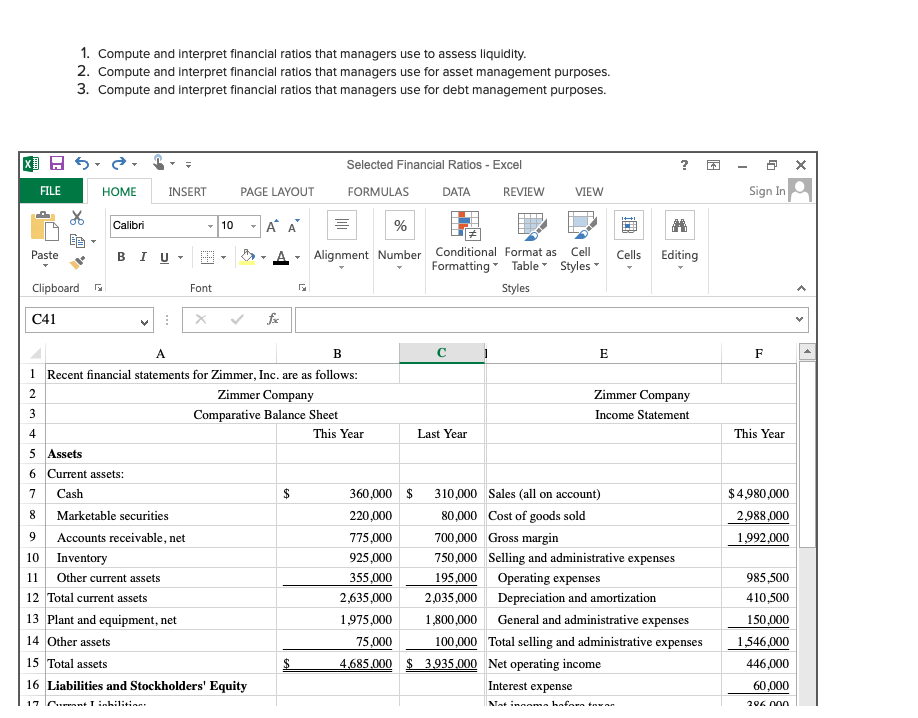Screen dimensions: 918x718
Task: Select Net operating income value 446,000
Action: (759, 664)
